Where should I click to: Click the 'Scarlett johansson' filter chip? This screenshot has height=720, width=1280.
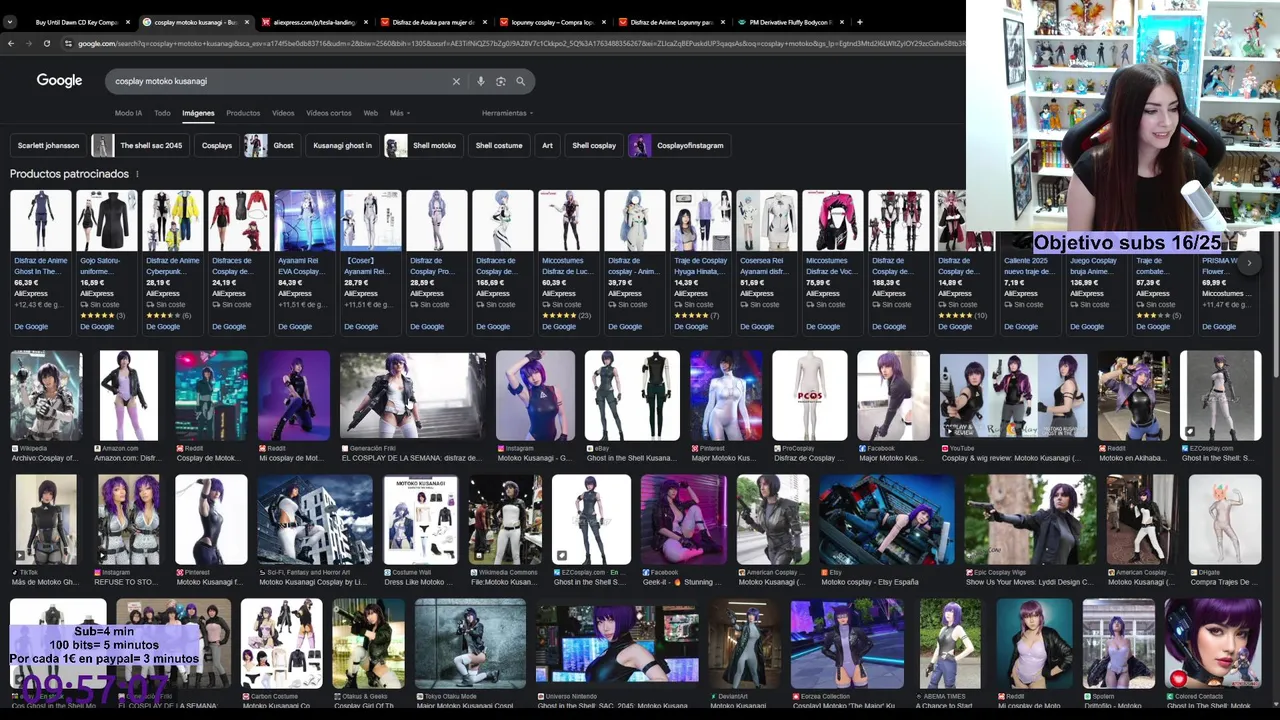48,145
